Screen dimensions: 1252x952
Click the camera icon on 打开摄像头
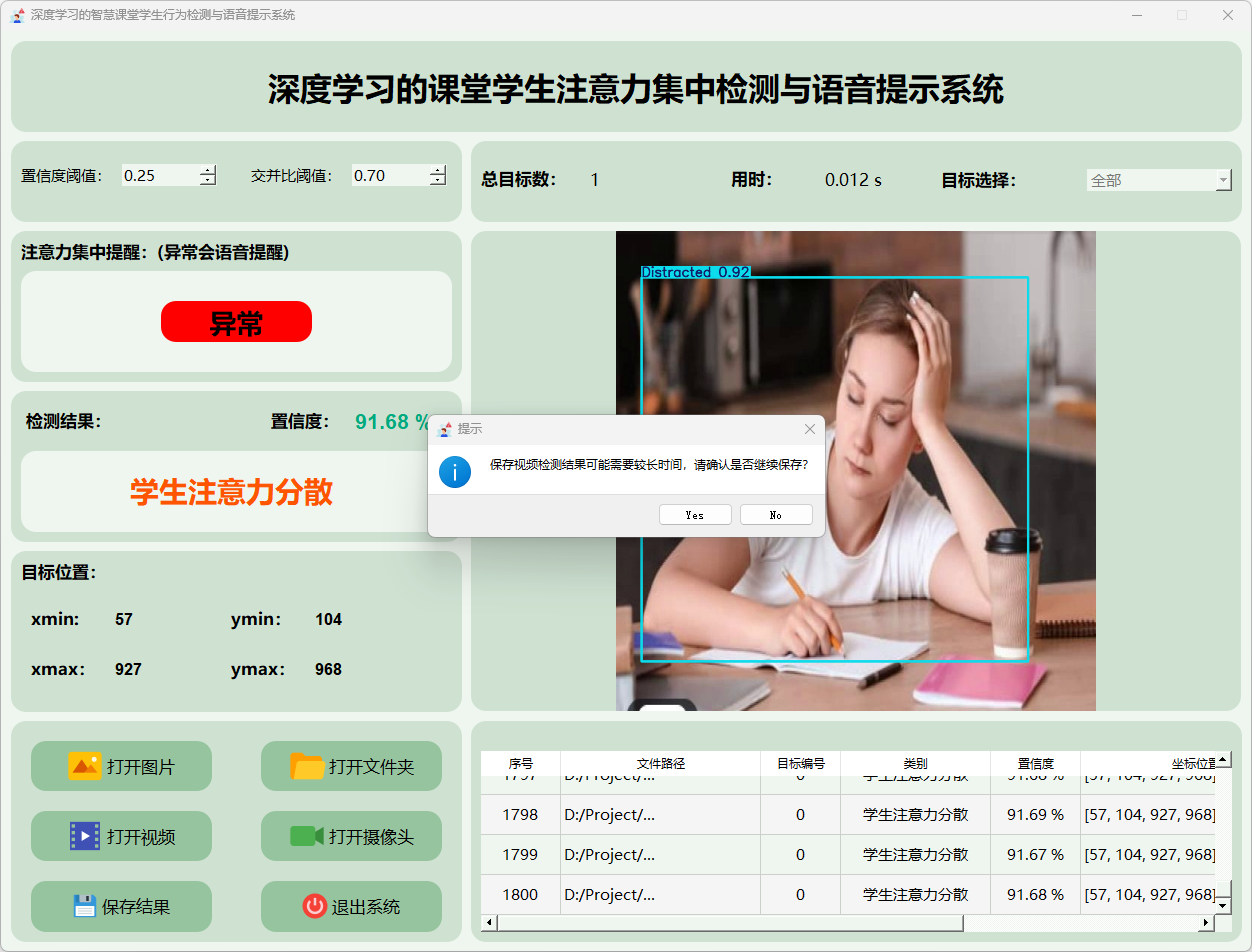307,836
